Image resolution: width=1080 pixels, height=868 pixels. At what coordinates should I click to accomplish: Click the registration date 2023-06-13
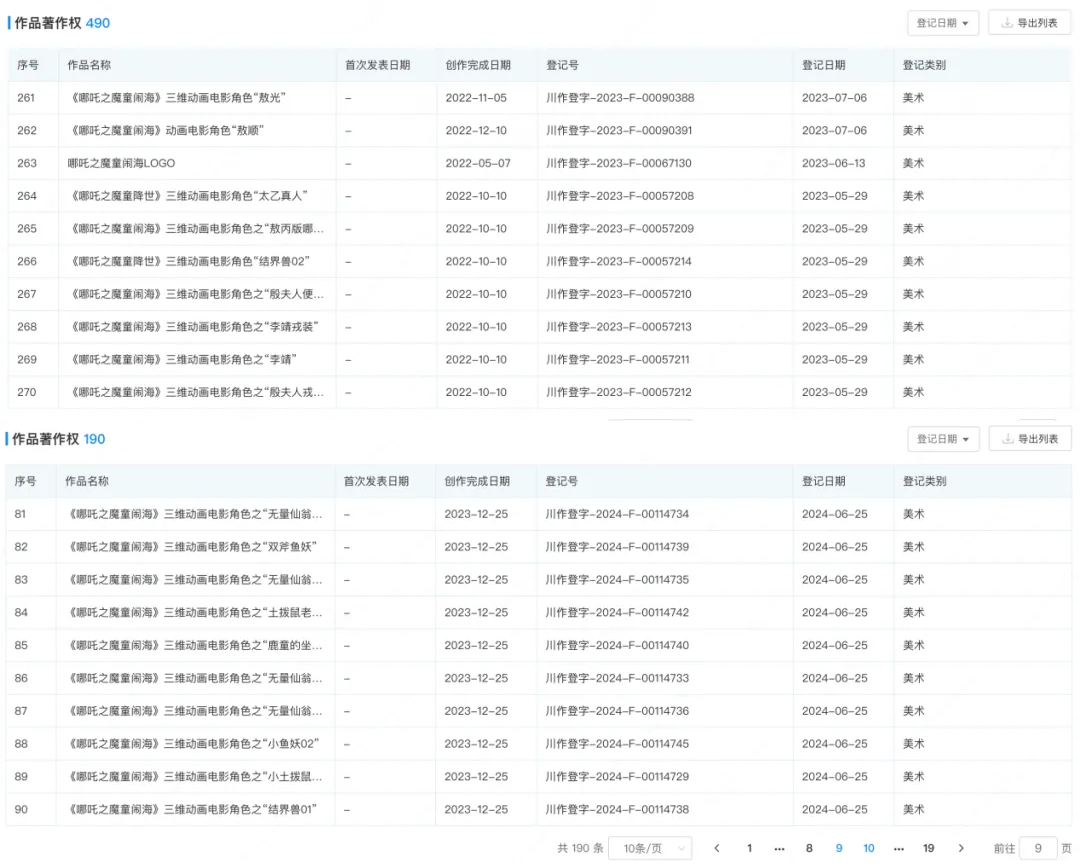833,163
